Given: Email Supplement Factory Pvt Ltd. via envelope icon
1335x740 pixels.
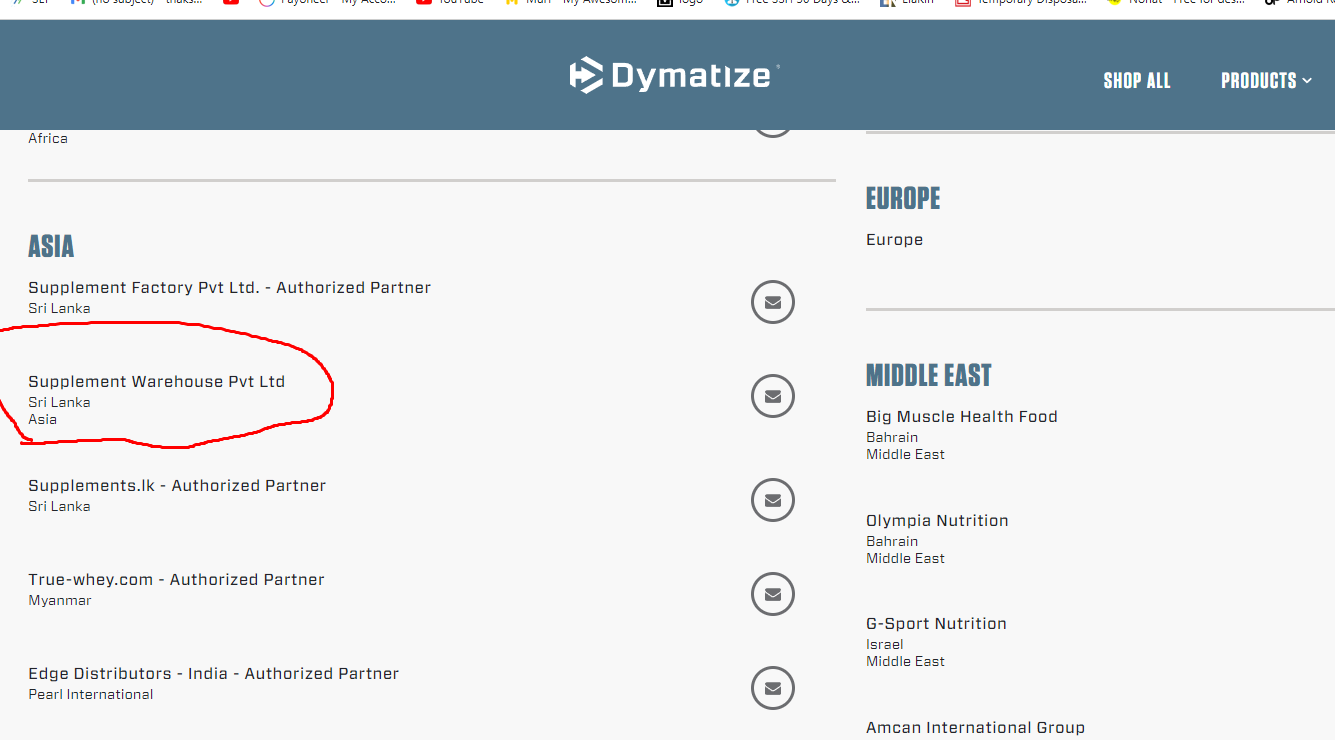Looking at the screenshot, I should coord(772,302).
